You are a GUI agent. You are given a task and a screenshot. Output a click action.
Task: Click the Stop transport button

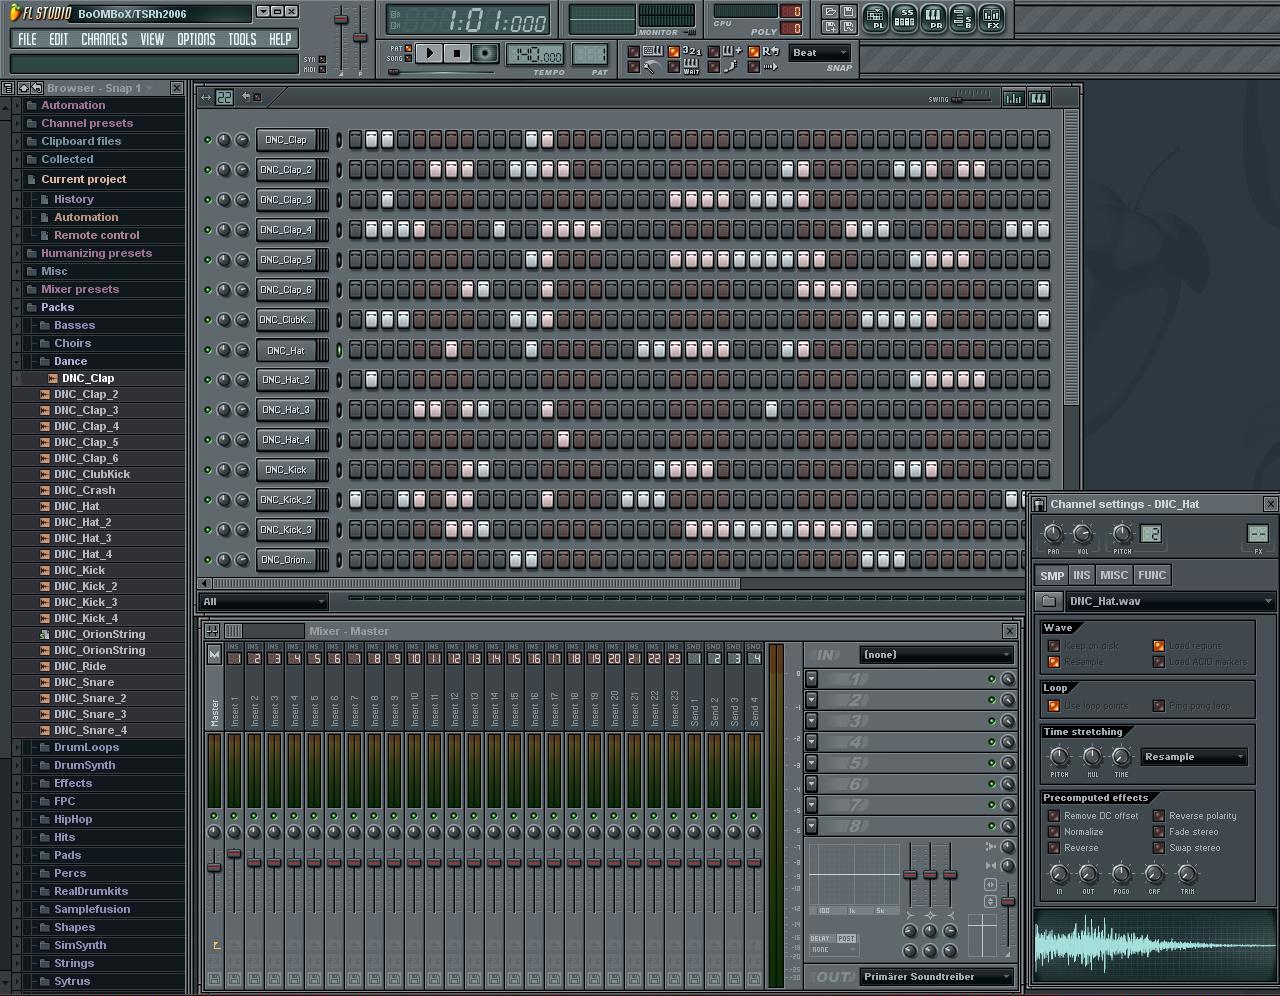(457, 53)
